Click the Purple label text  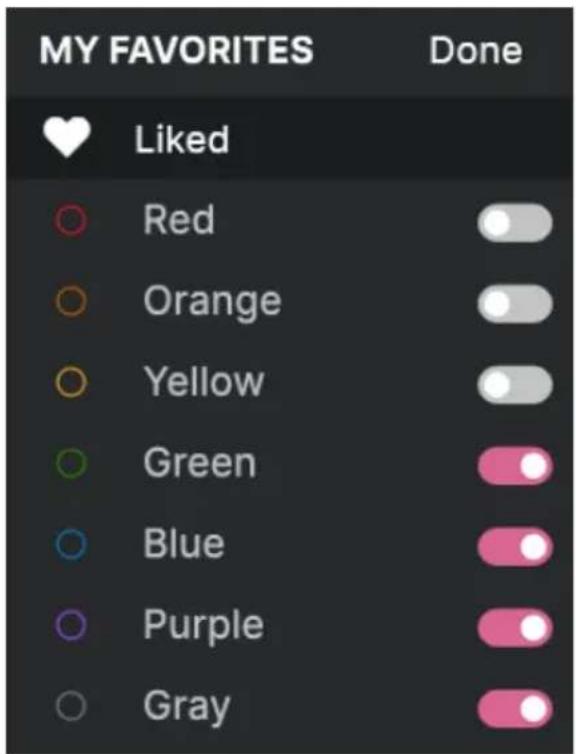[x=203, y=627]
